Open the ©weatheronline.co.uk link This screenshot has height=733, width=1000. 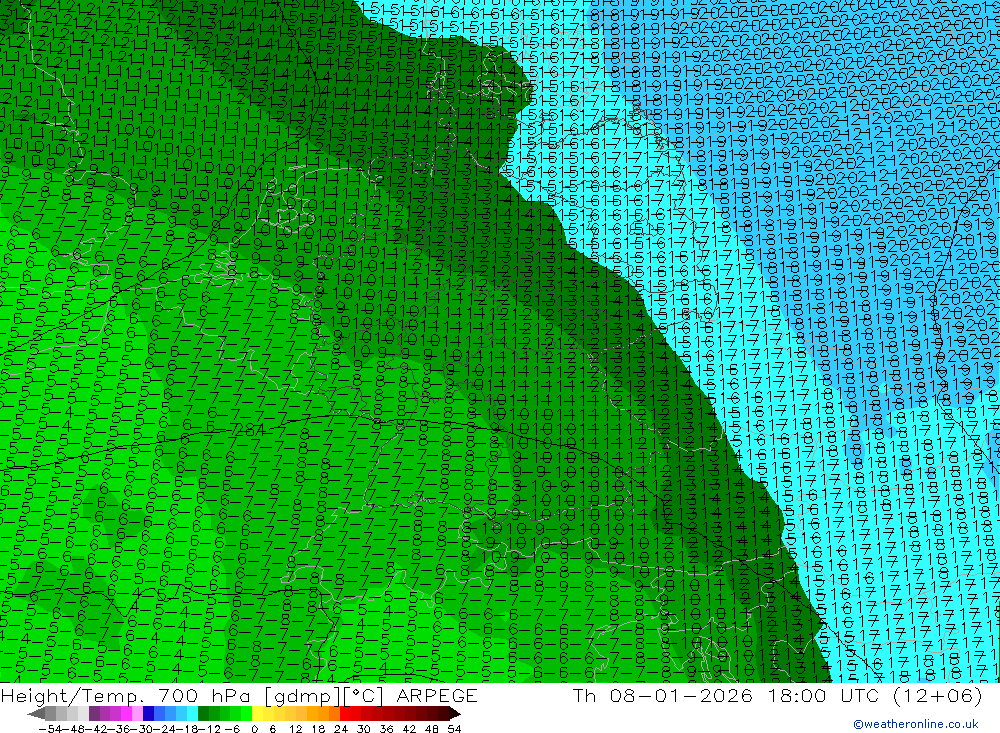(x=916, y=723)
